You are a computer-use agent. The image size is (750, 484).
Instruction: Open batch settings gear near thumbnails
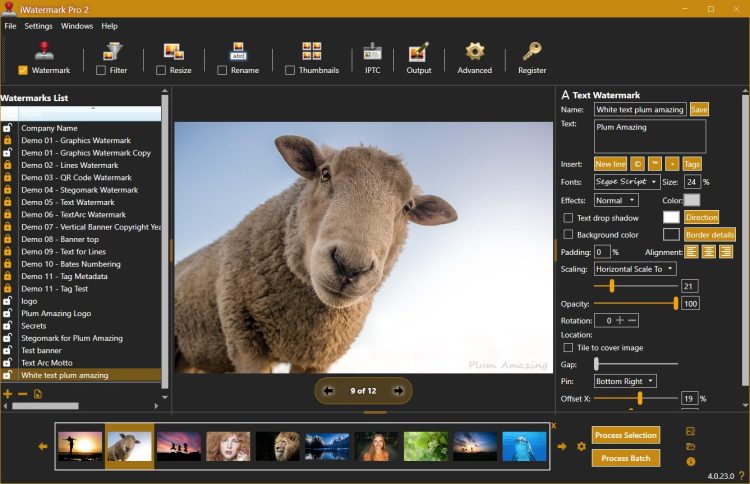581,446
